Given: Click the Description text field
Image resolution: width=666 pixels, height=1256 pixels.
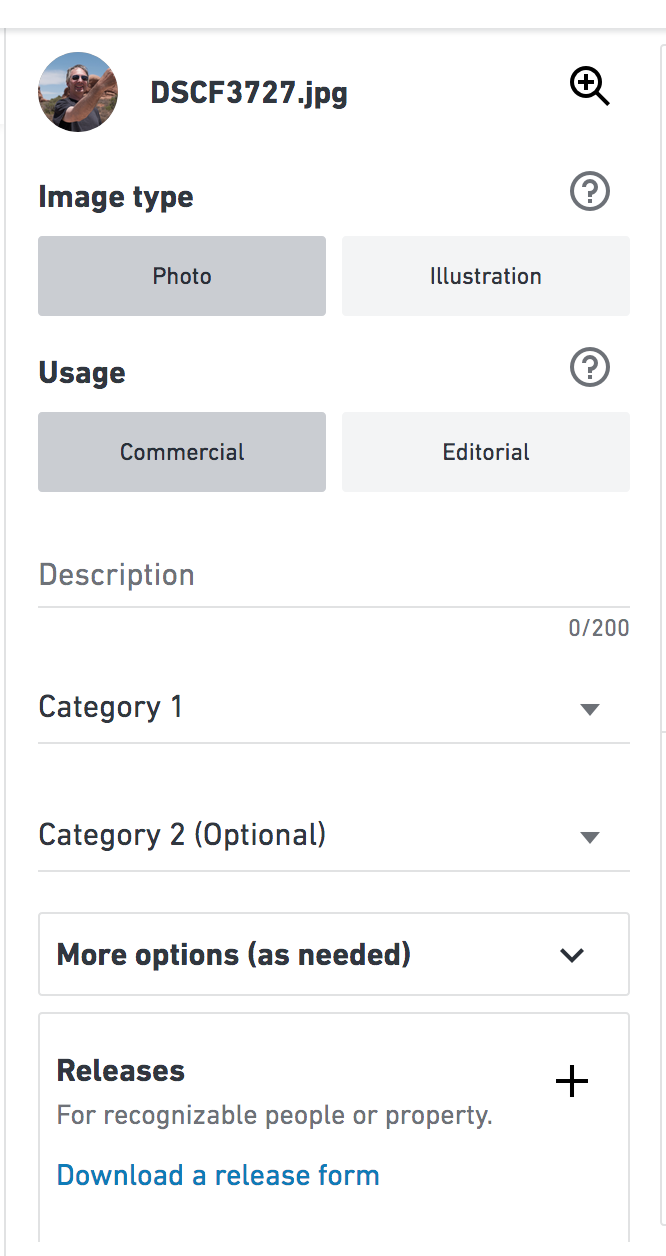Looking at the screenshot, I should click(334, 575).
